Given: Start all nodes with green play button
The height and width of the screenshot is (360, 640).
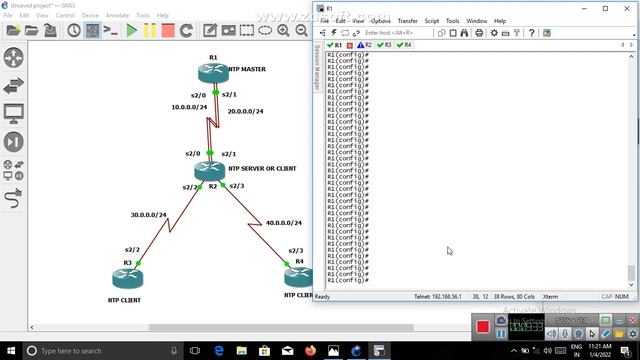Looking at the screenshot, I should point(131,31).
